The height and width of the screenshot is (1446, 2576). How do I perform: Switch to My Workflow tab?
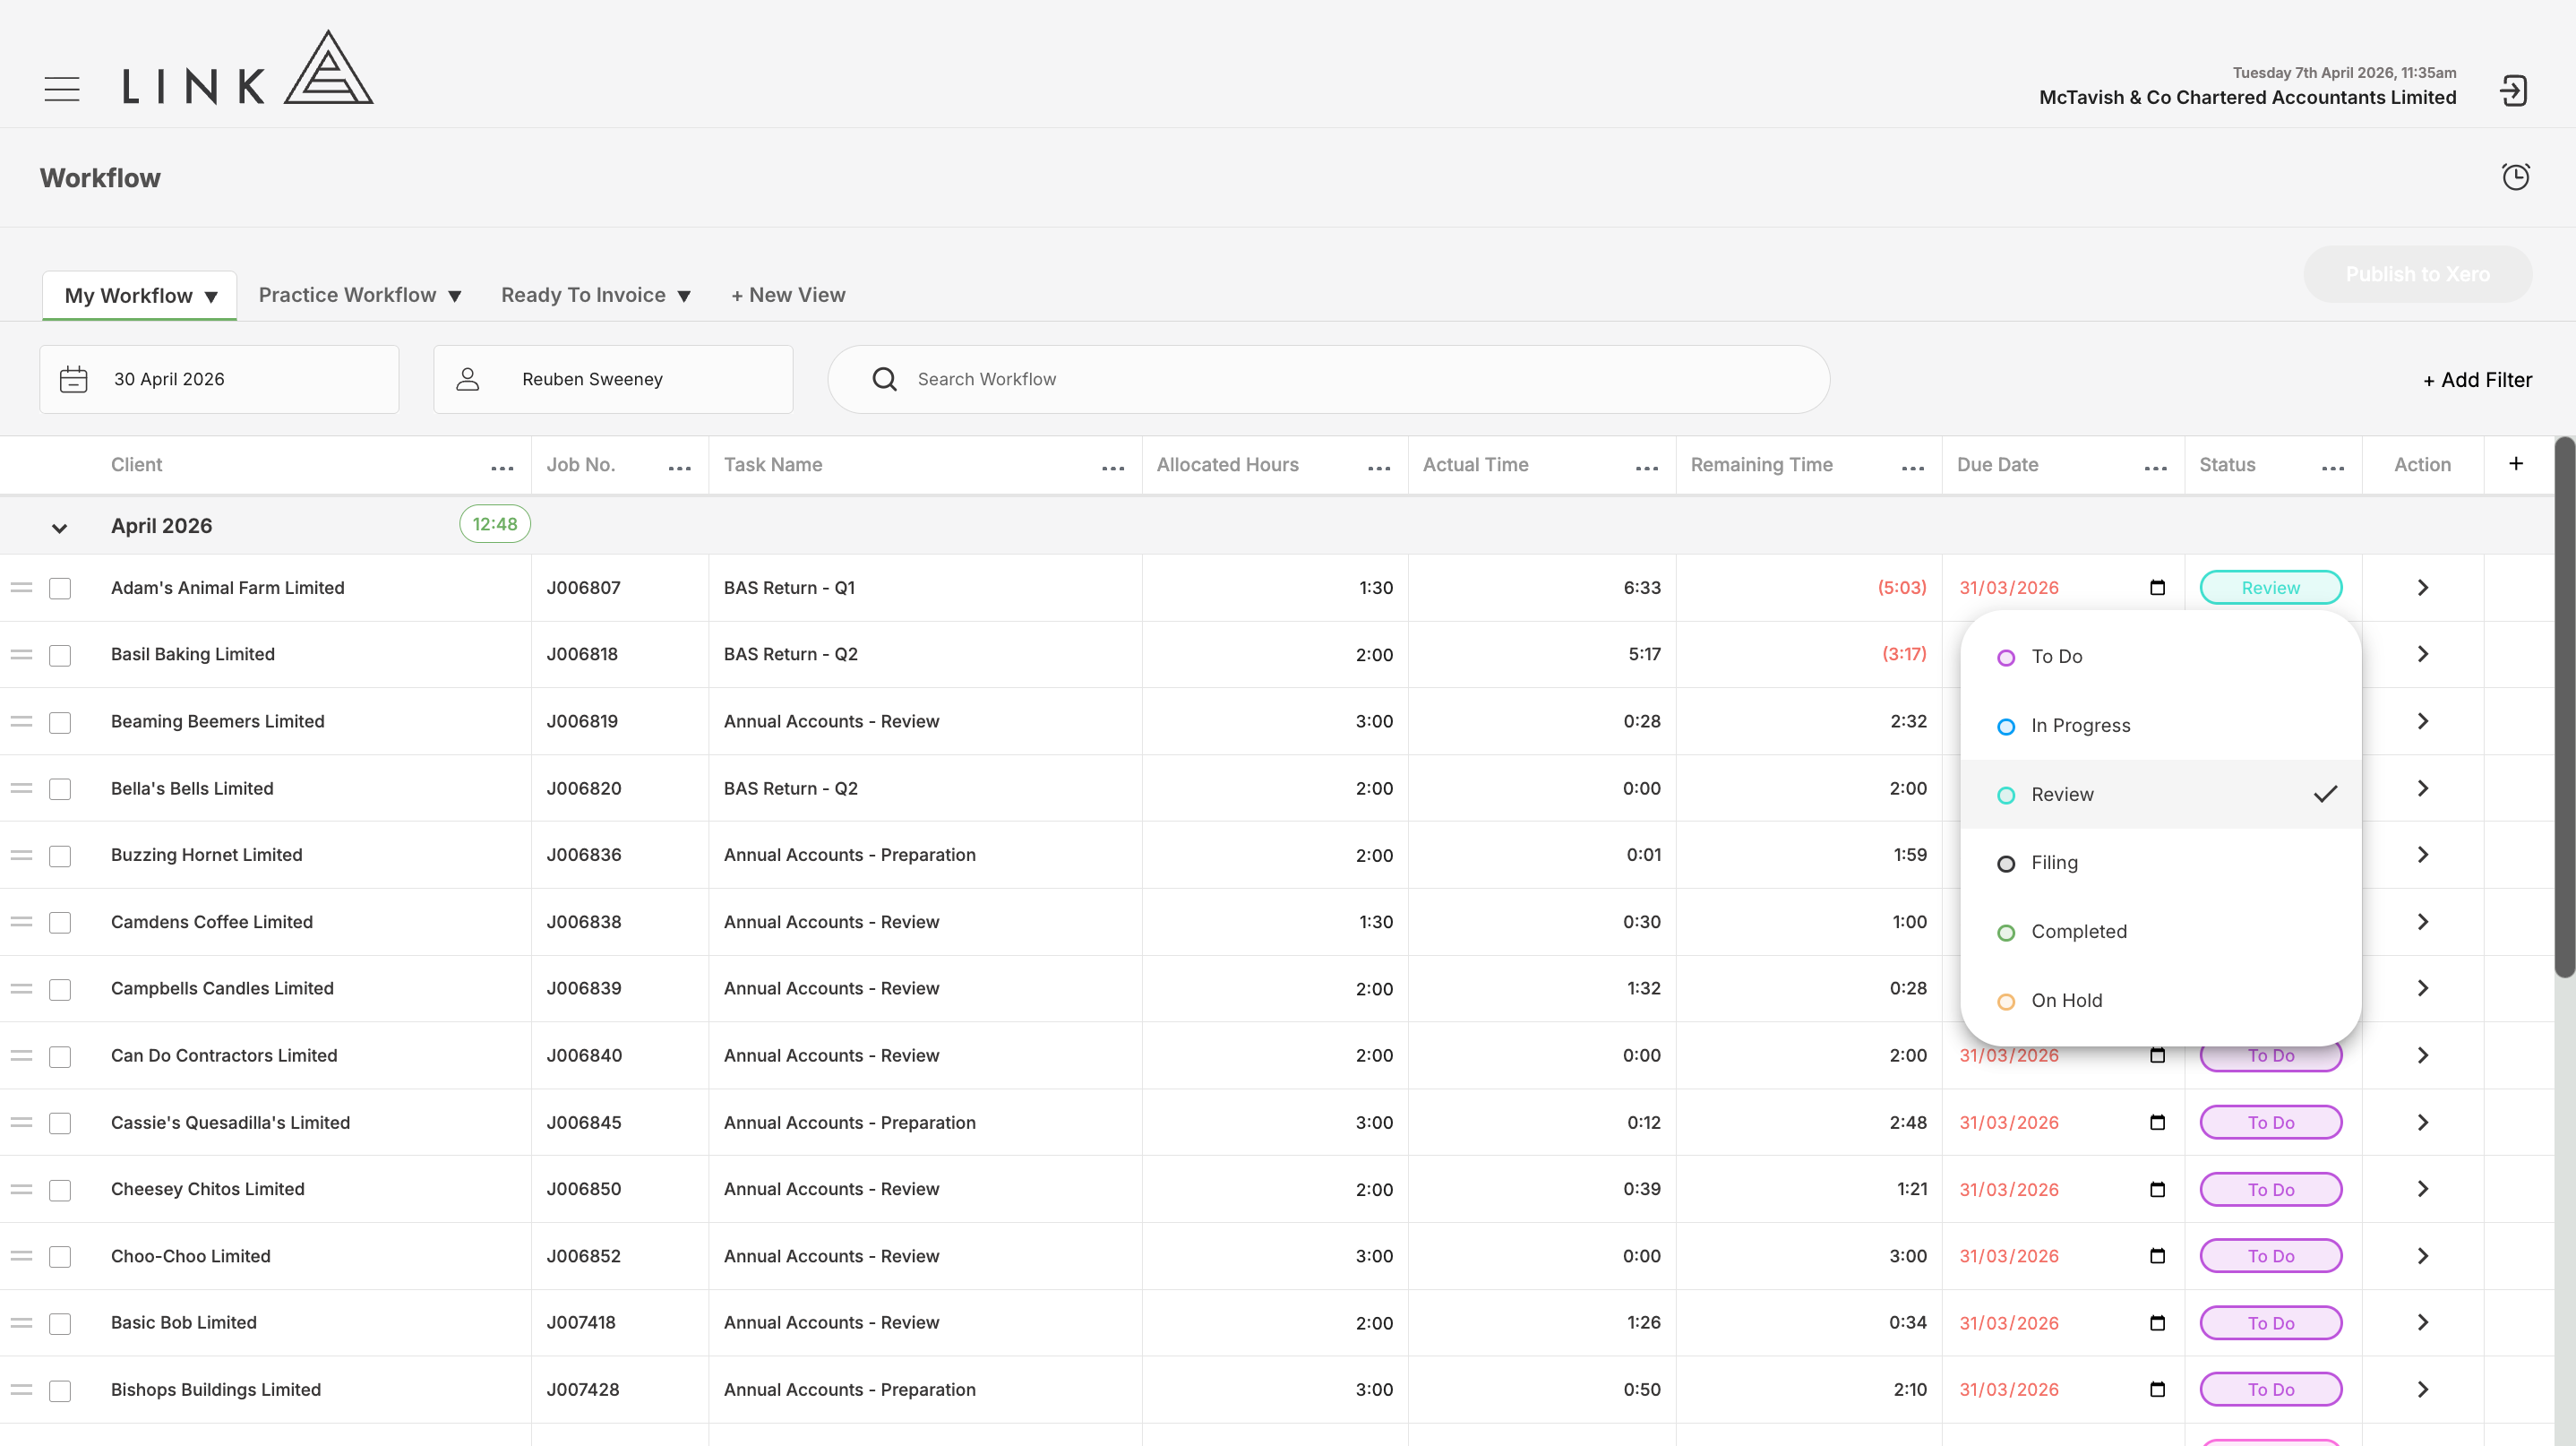point(140,295)
